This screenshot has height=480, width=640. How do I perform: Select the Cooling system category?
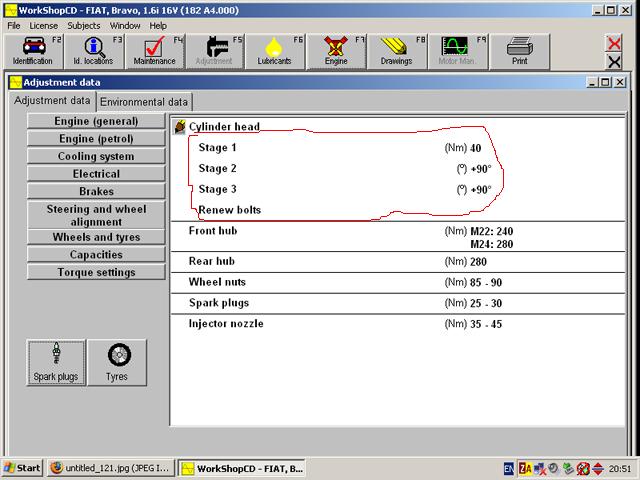pos(96,156)
